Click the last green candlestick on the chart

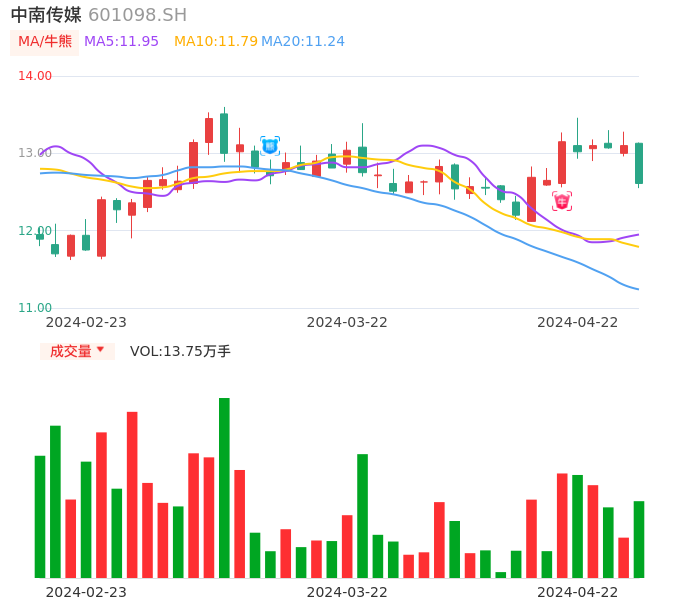coord(639,163)
